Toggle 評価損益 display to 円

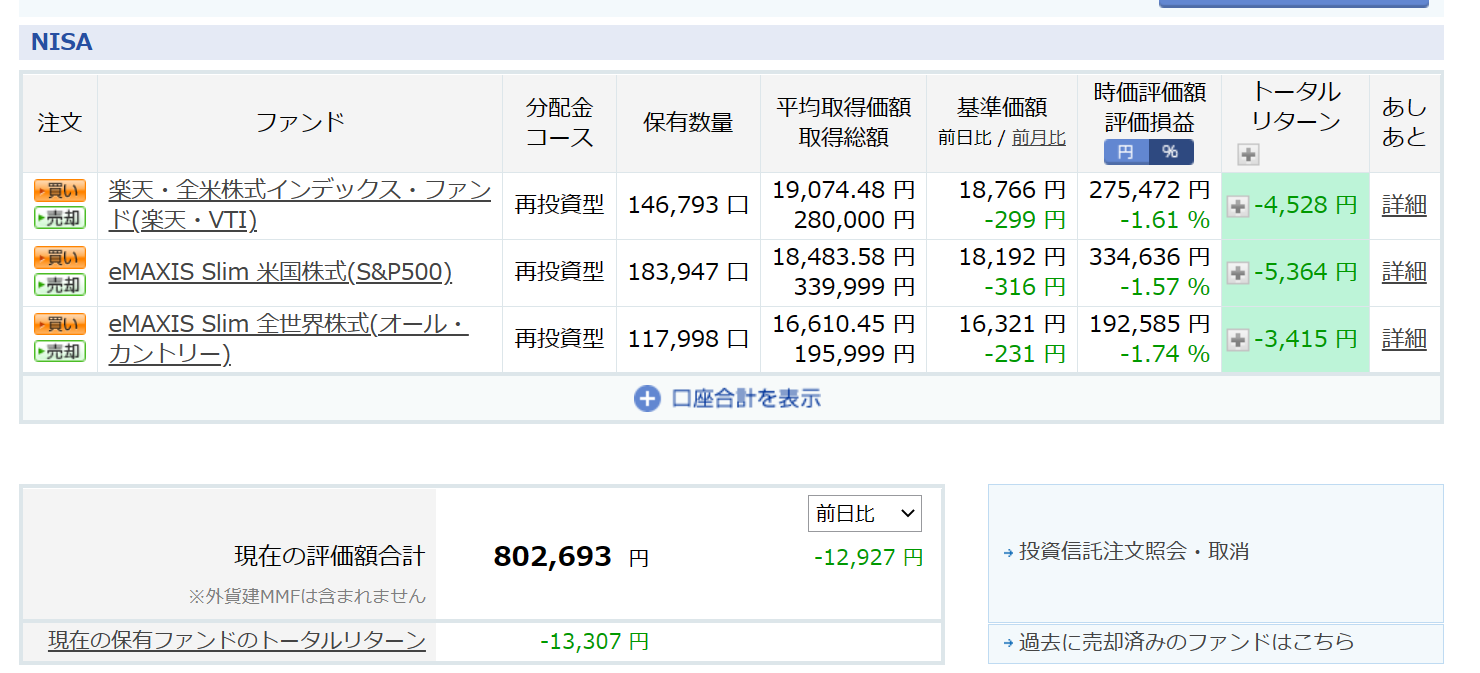click(1125, 152)
